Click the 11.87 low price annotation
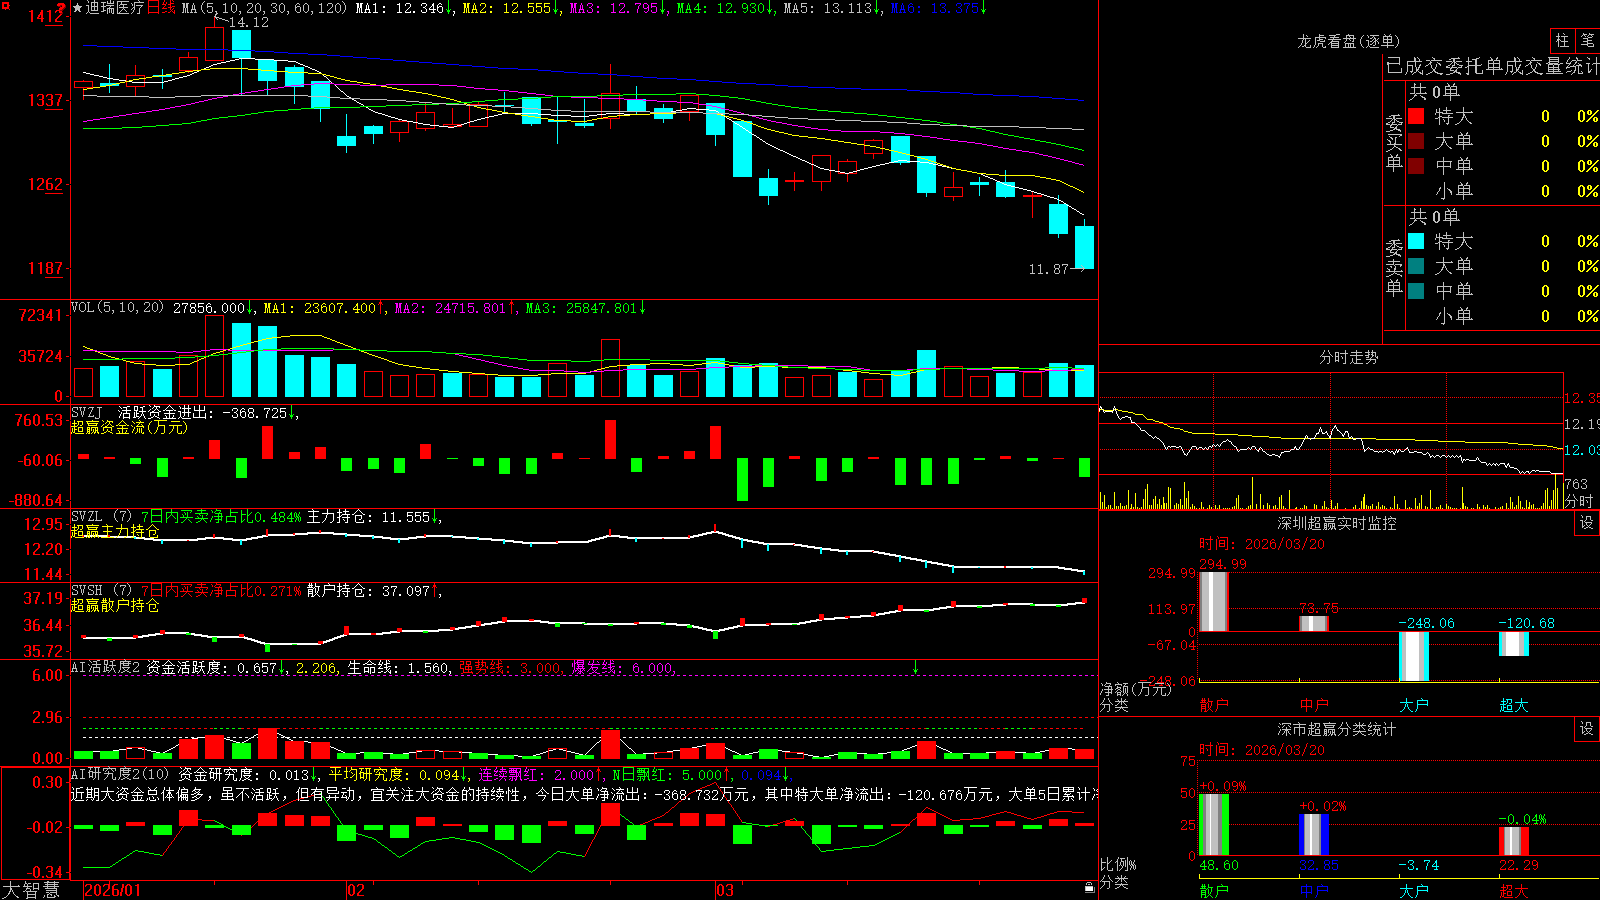1600x900 pixels. point(1048,269)
